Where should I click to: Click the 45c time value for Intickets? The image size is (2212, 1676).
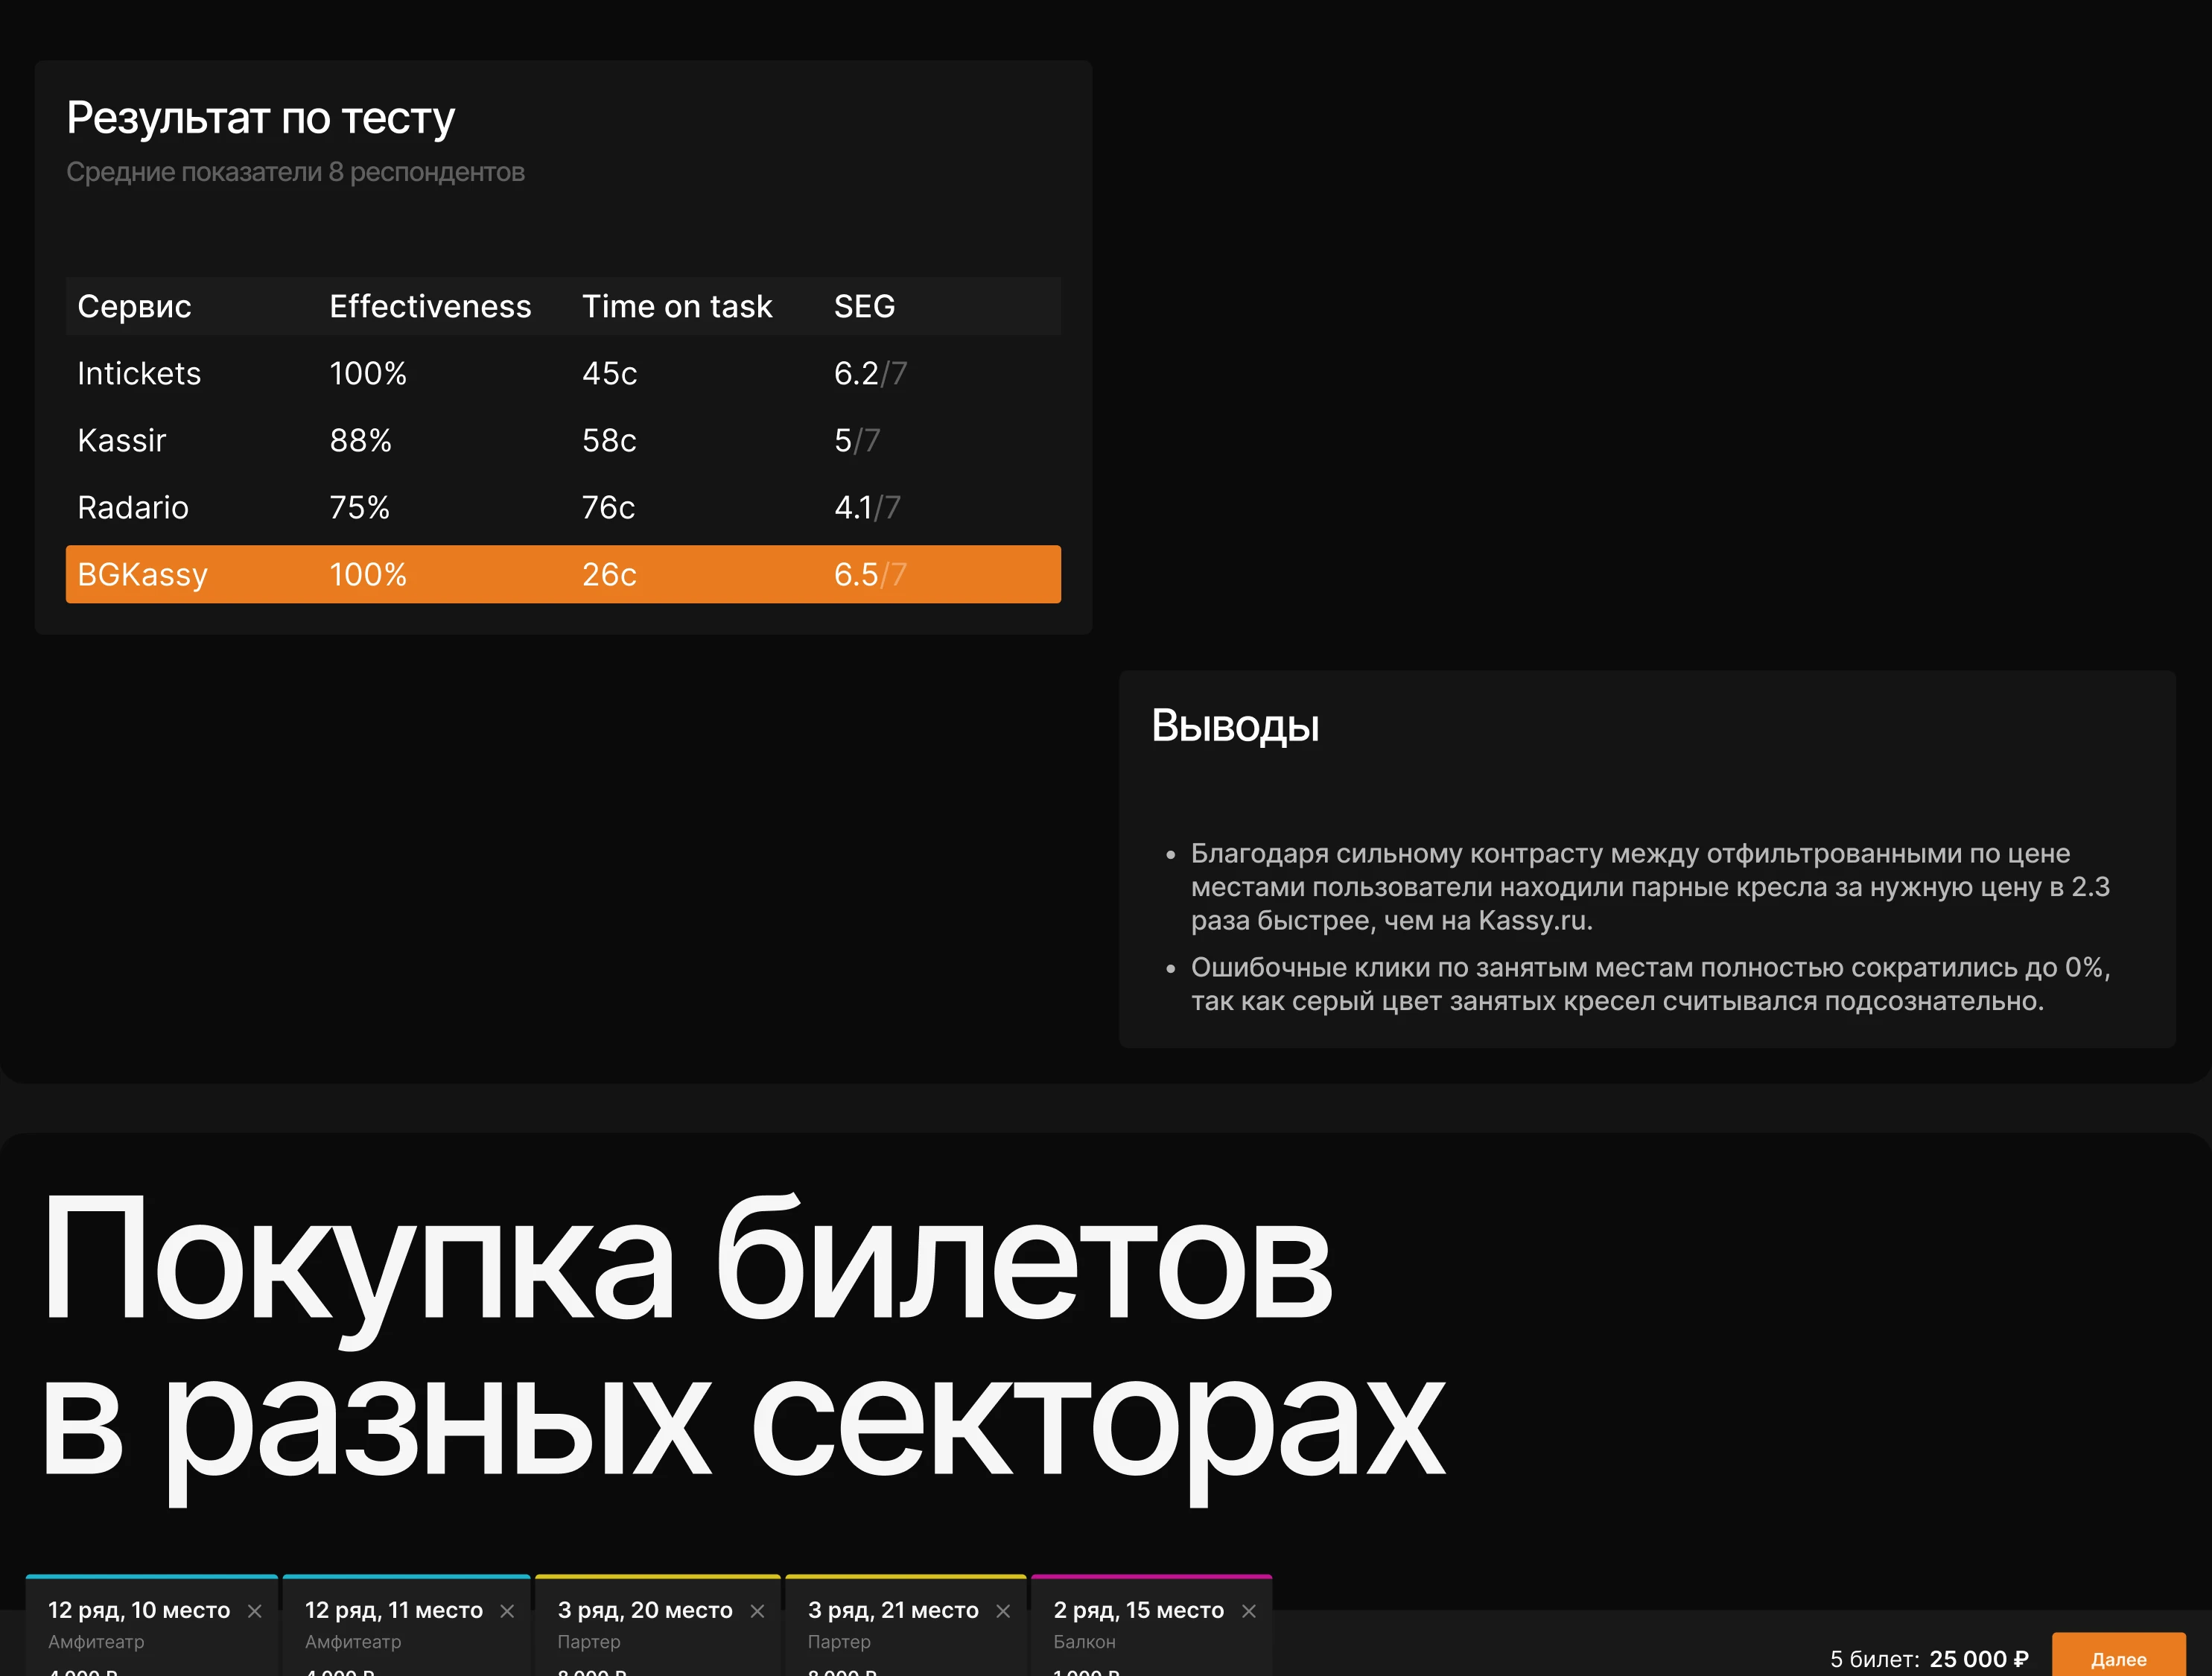point(609,373)
